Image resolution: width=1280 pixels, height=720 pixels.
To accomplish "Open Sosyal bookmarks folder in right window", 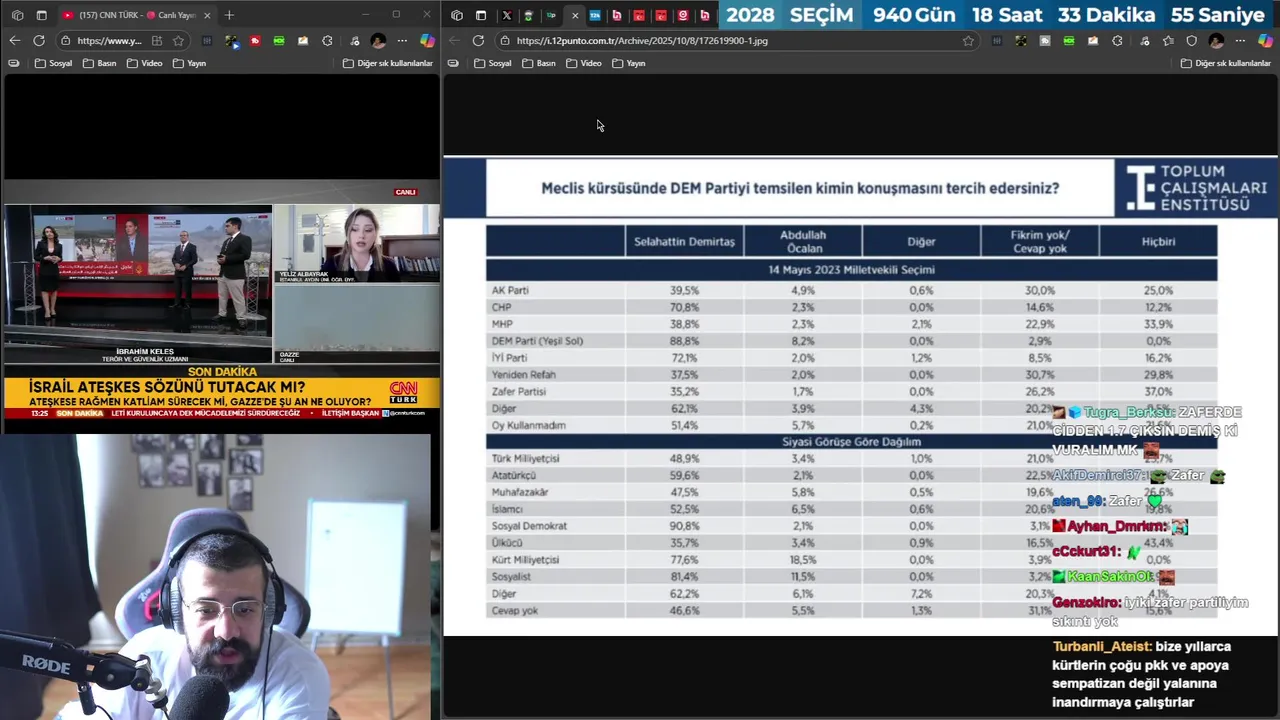I will click(492, 63).
